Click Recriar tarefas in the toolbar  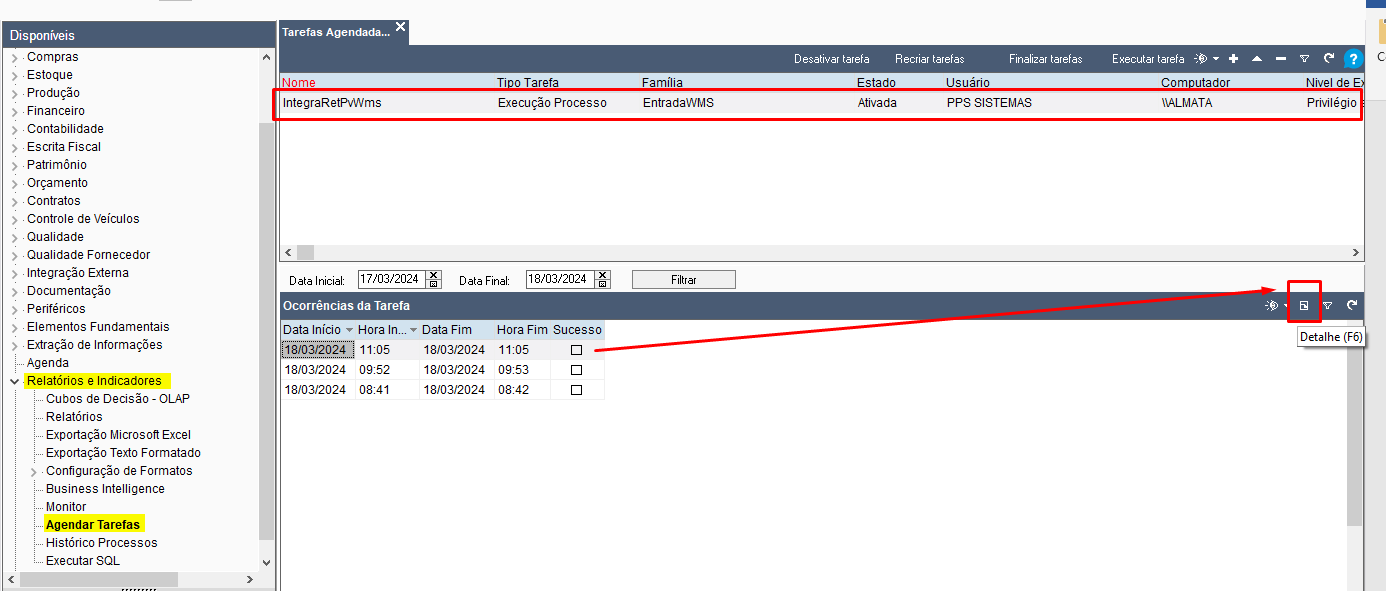point(930,59)
